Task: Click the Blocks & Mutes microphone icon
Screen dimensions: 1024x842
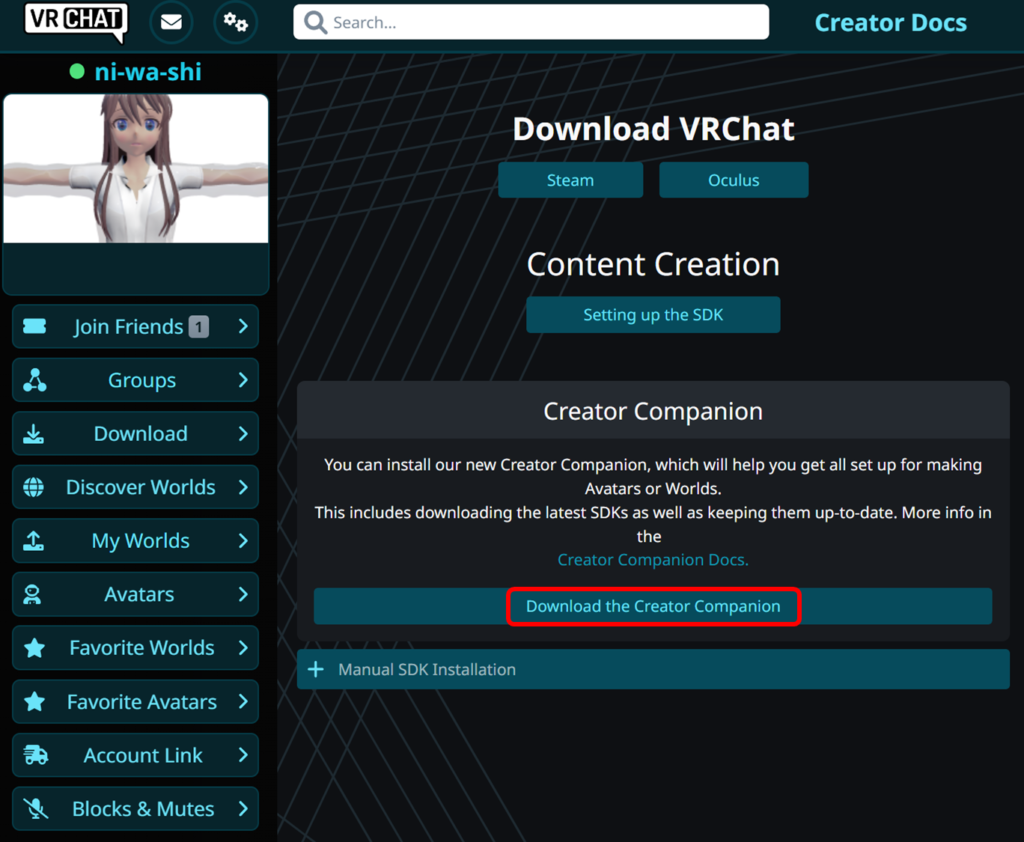Action: click(x=35, y=809)
